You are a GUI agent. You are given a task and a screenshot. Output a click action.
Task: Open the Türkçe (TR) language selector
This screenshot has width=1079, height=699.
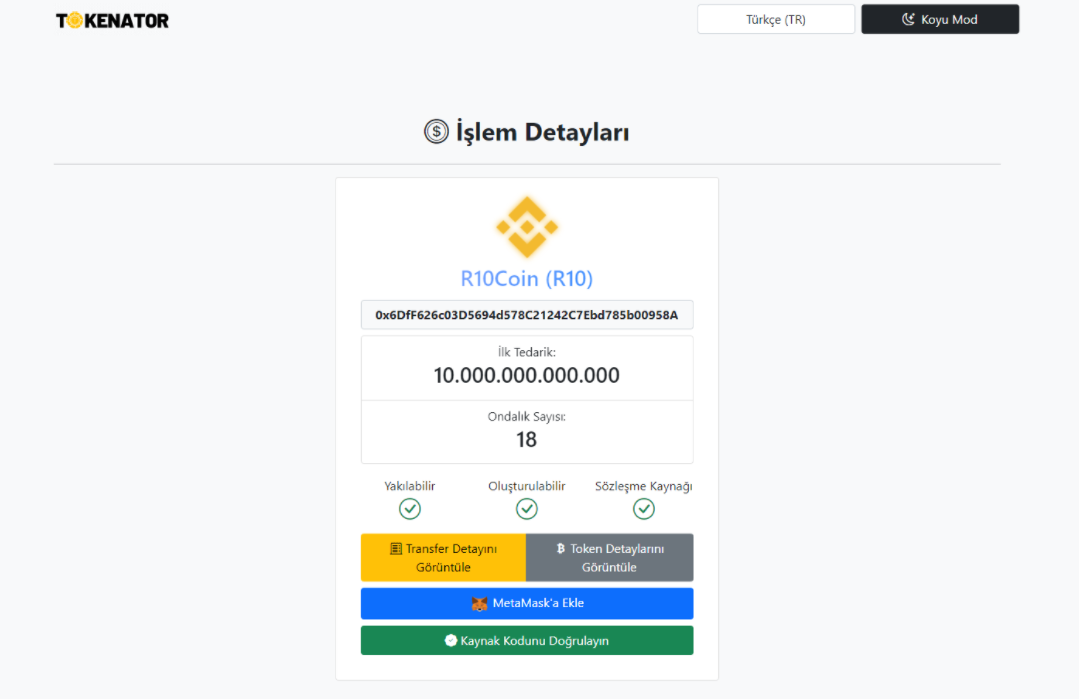point(776,19)
